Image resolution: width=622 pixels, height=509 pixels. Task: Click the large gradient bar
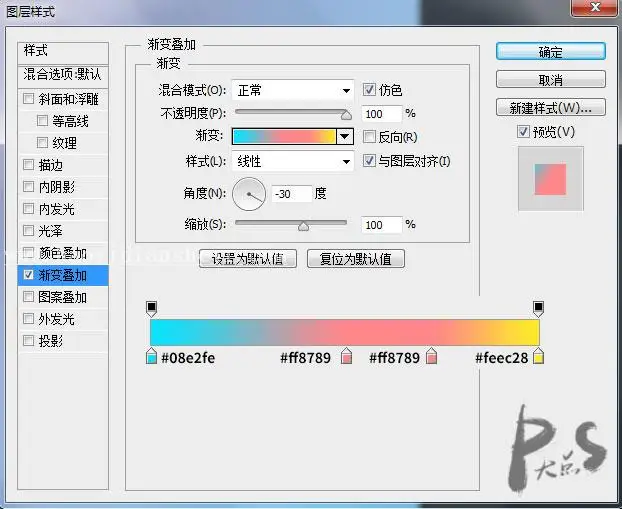[x=345, y=332]
